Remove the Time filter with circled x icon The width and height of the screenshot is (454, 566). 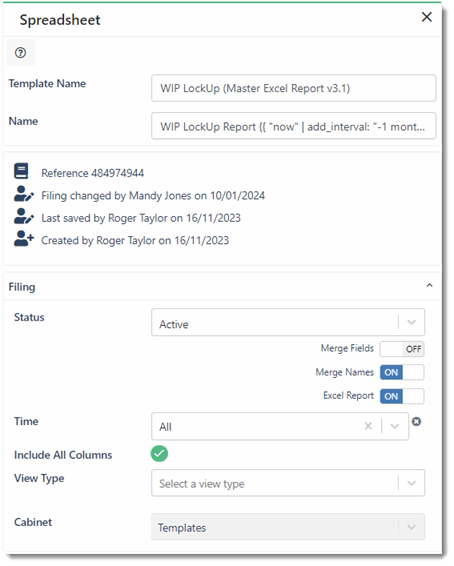pyautogui.click(x=416, y=421)
